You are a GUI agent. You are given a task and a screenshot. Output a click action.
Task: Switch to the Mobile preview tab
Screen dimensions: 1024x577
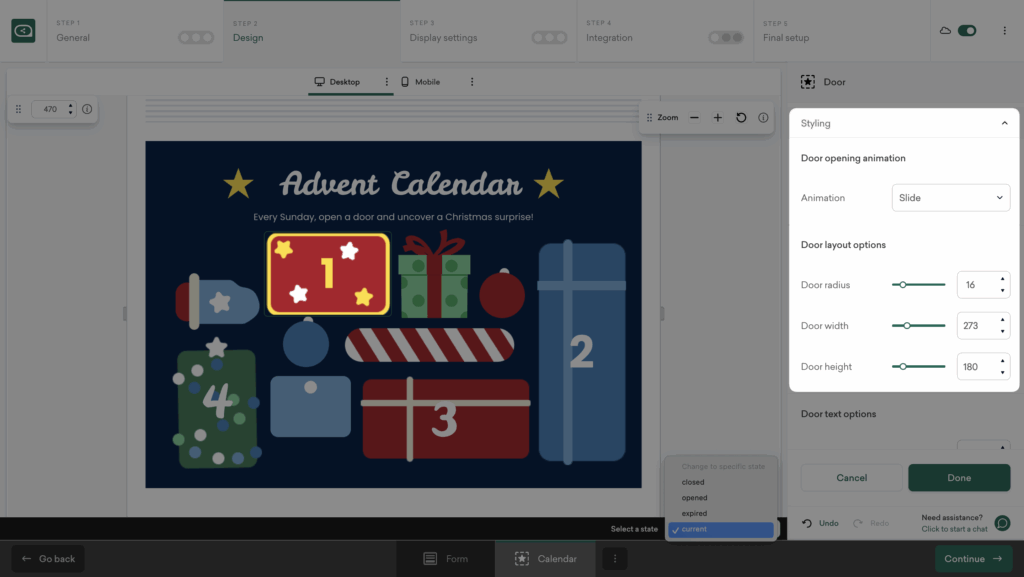420,82
